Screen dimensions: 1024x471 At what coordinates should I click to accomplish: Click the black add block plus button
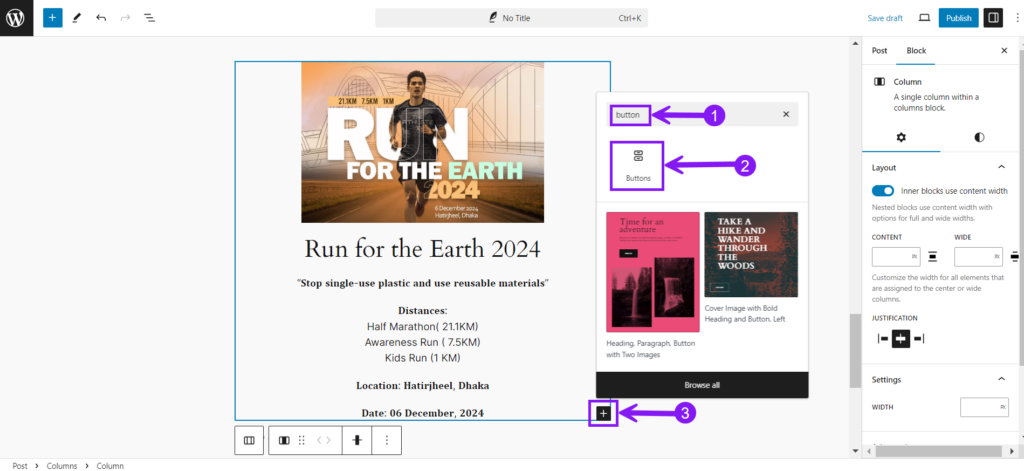click(603, 413)
